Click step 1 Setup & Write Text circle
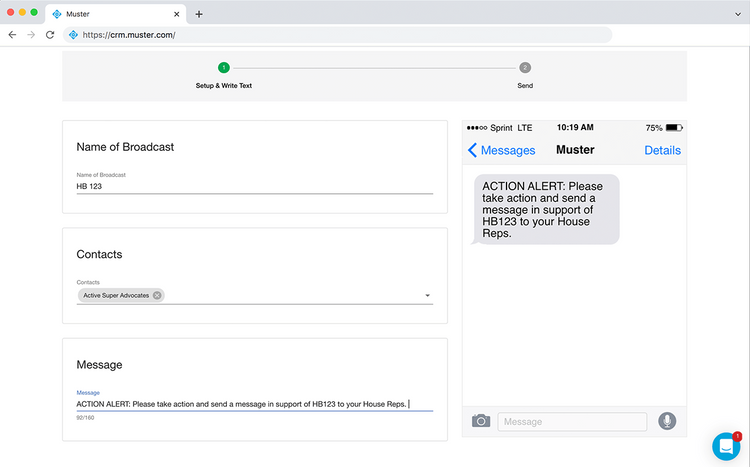Image resolution: width=750 pixels, height=467 pixels. click(223, 67)
